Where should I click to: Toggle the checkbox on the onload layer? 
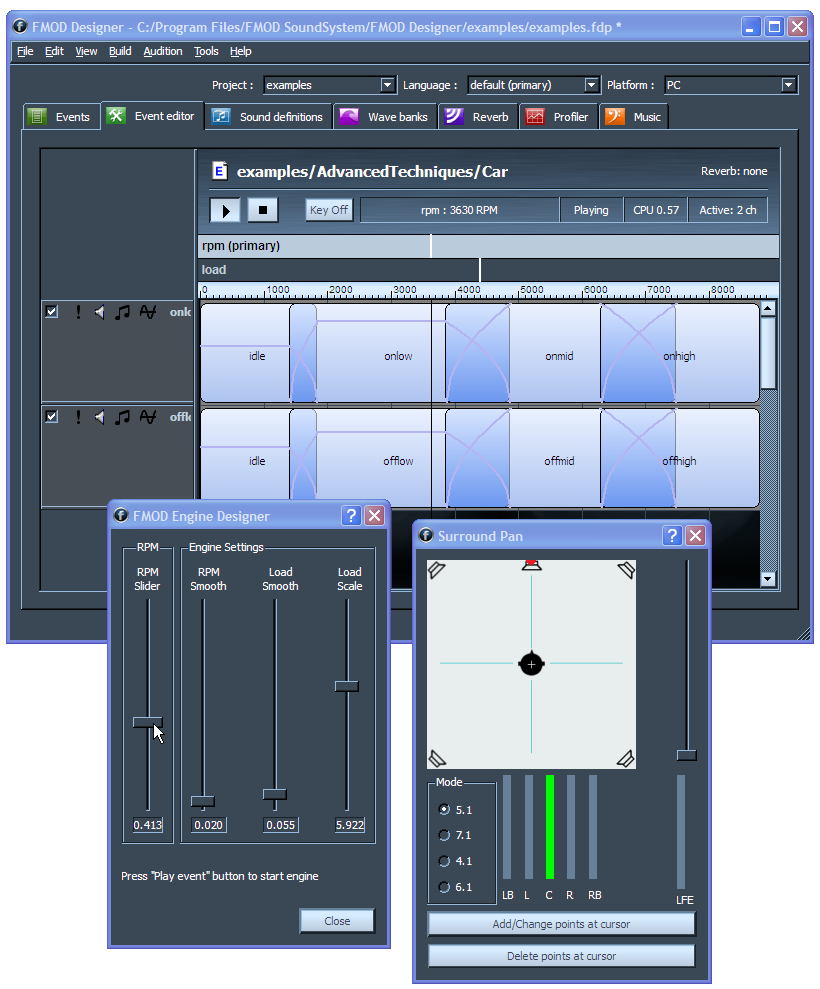[52, 312]
